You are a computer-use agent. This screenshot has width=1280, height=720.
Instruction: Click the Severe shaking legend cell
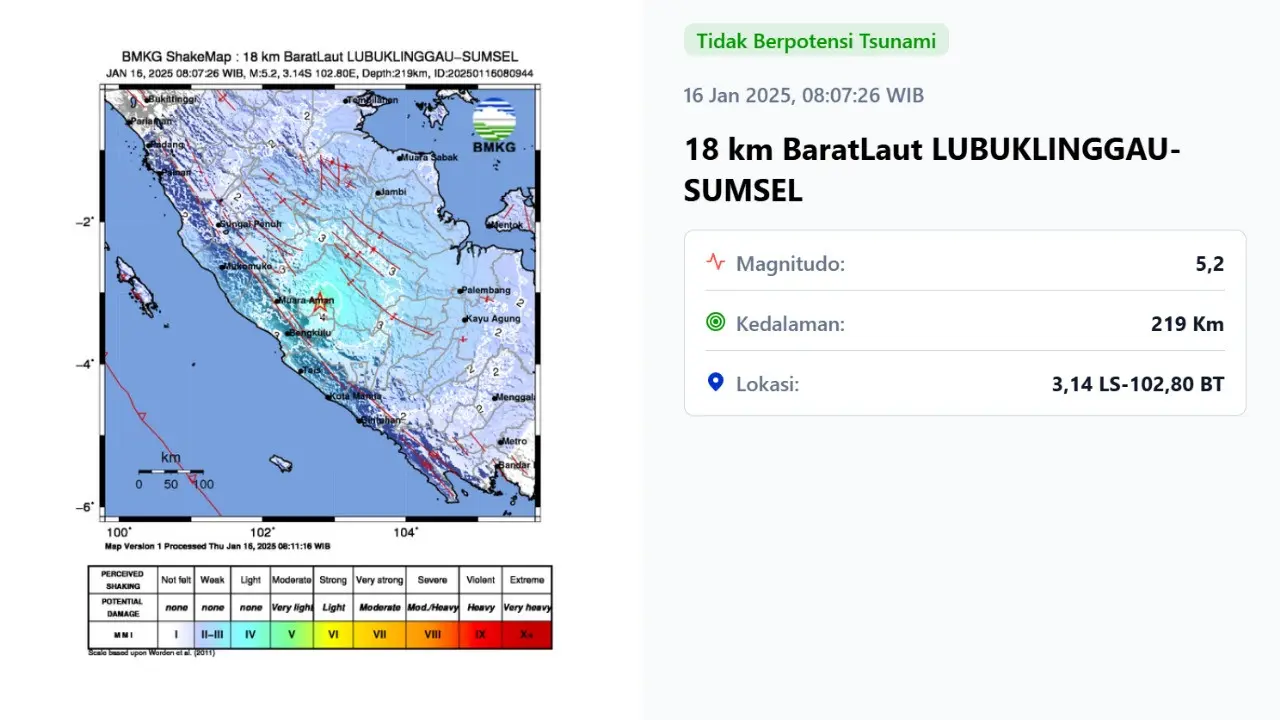coord(432,580)
